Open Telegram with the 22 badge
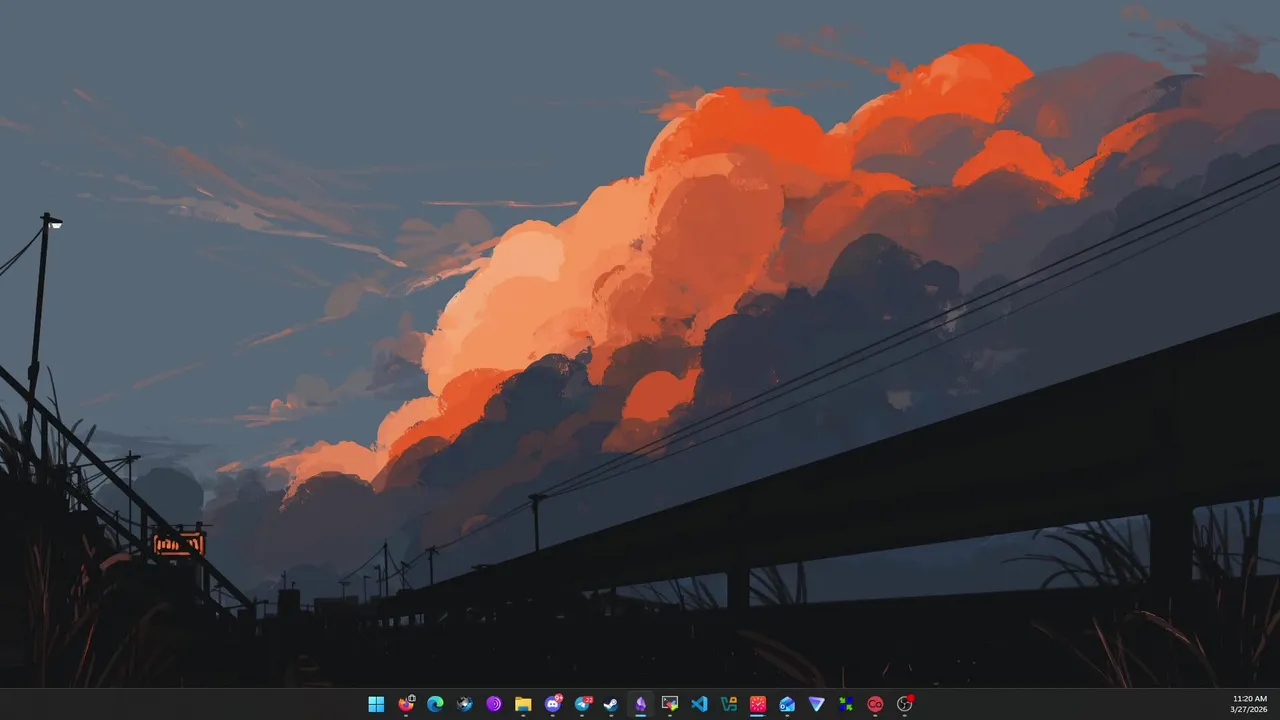The height and width of the screenshot is (720, 1280). [583, 704]
